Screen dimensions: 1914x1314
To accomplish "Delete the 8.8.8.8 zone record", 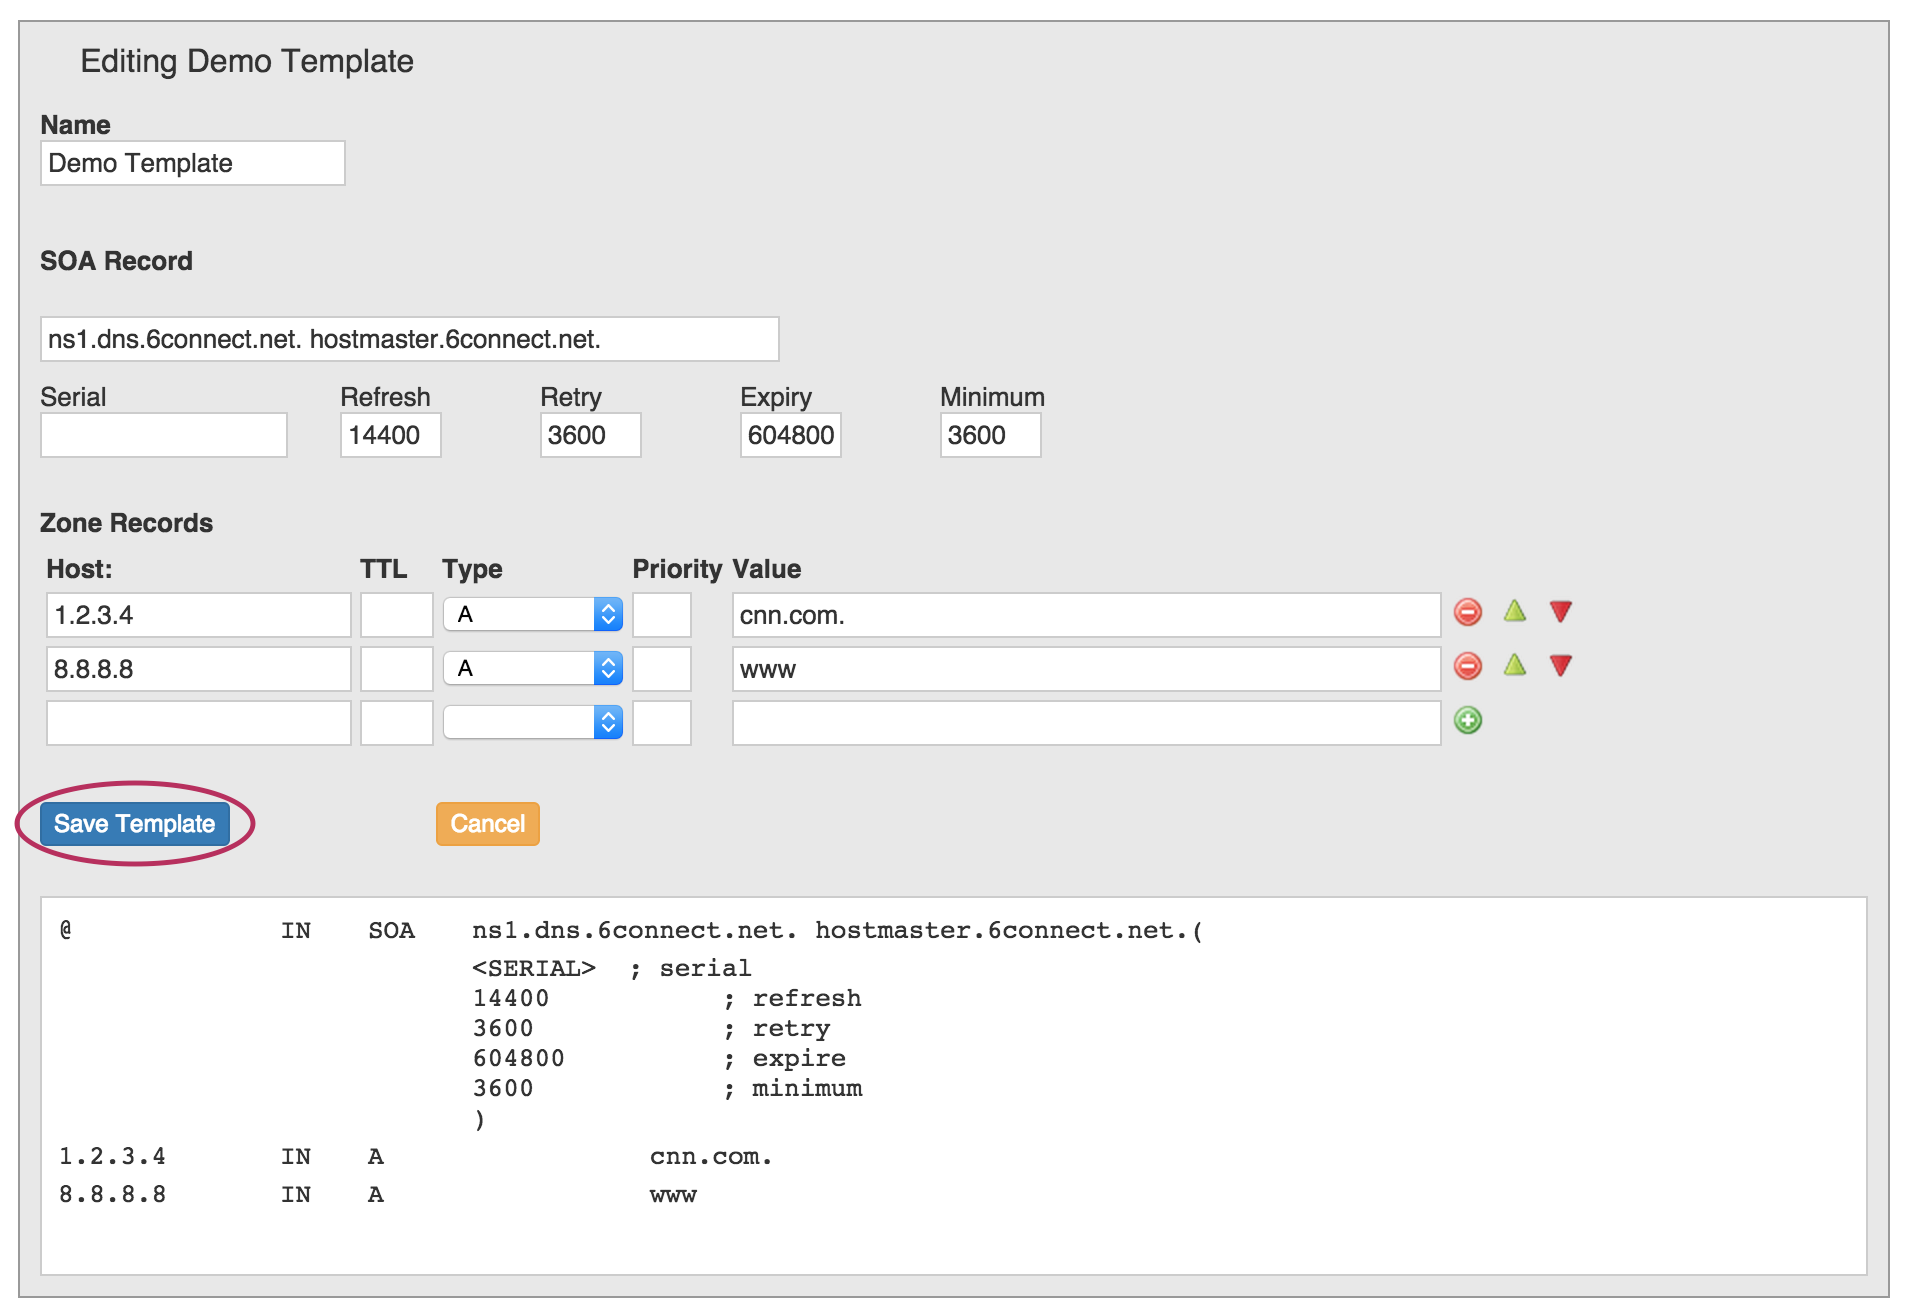I will 1467,667.
